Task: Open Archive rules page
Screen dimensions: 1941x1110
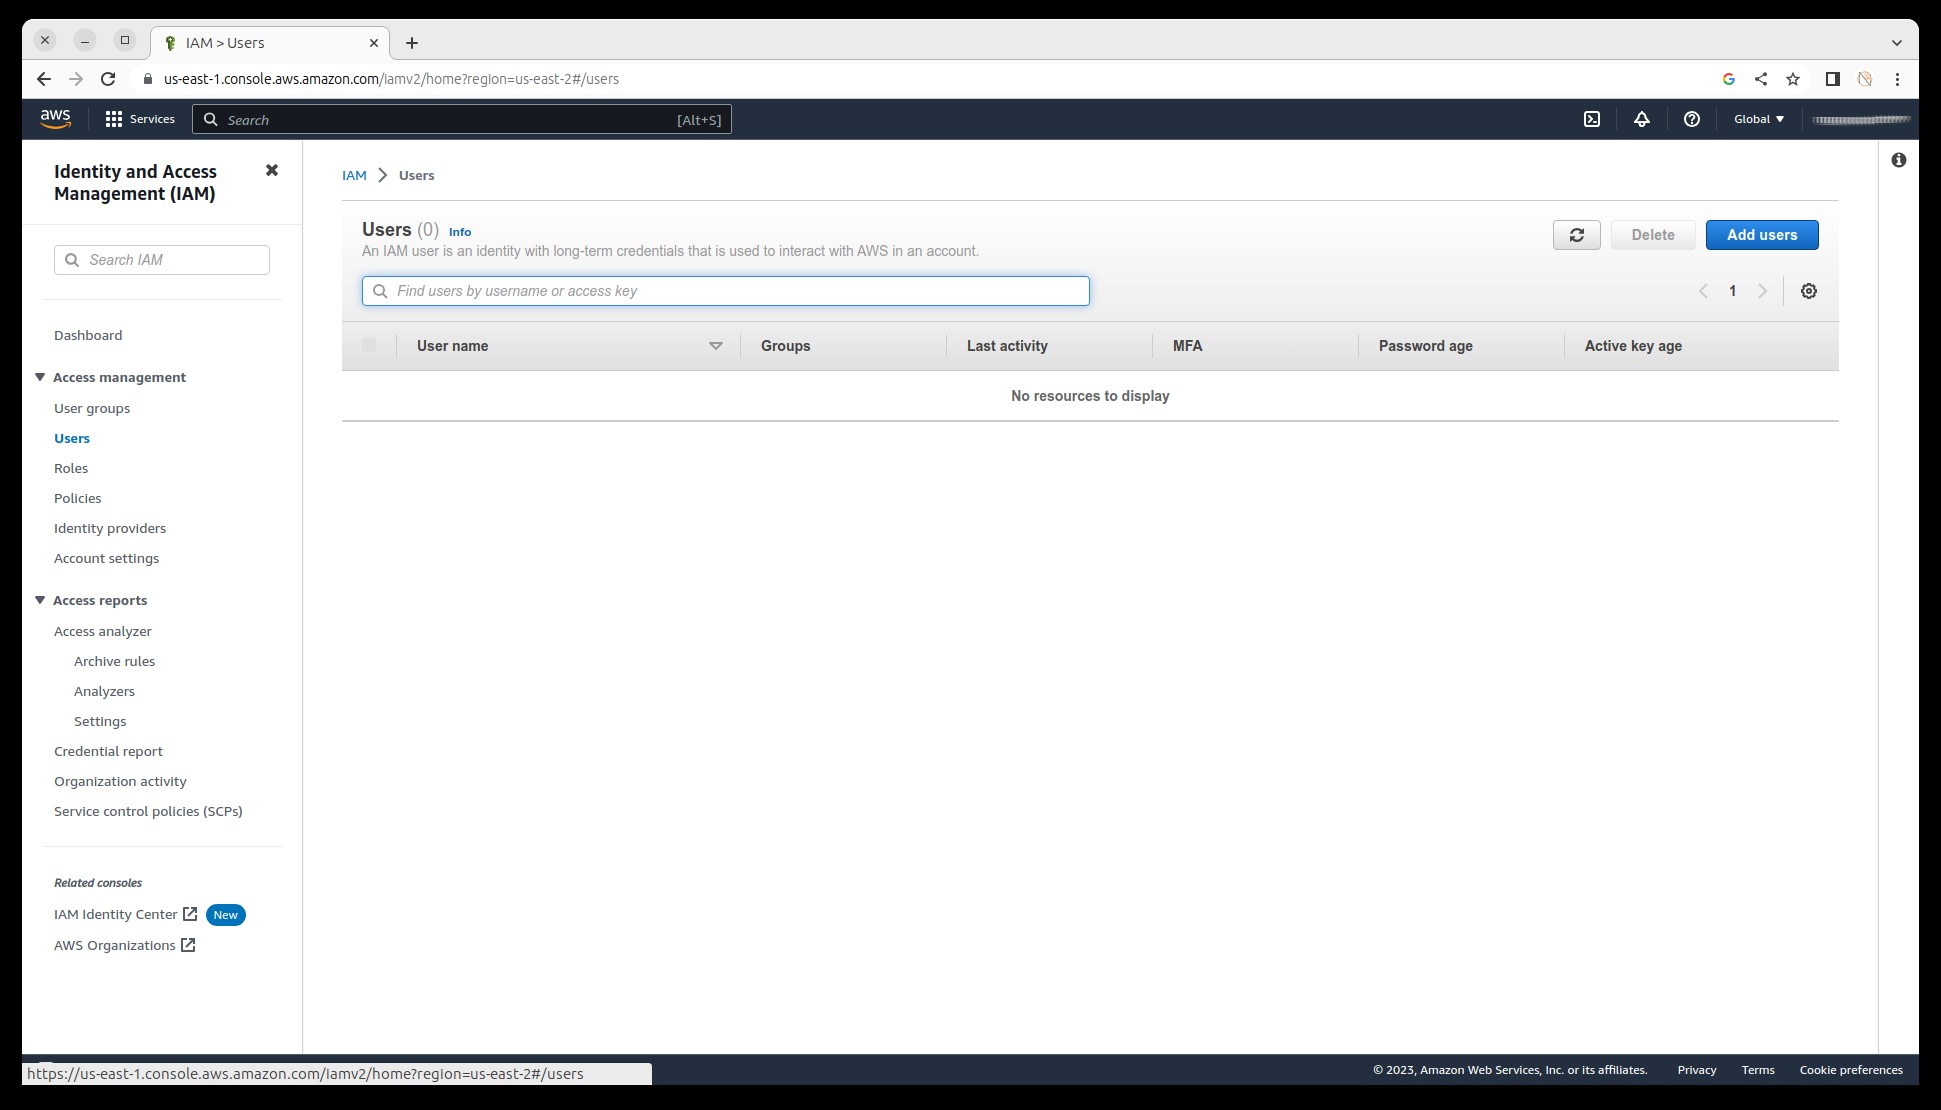Action: pyautogui.click(x=115, y=661)
